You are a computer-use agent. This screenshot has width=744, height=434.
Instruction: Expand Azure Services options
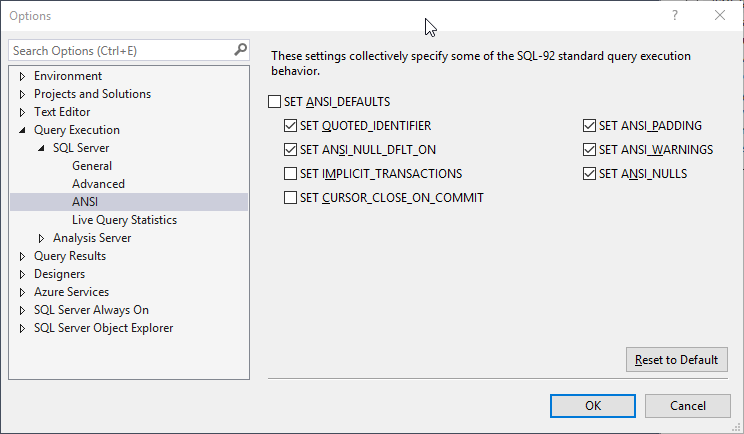[x=22, y=292]
